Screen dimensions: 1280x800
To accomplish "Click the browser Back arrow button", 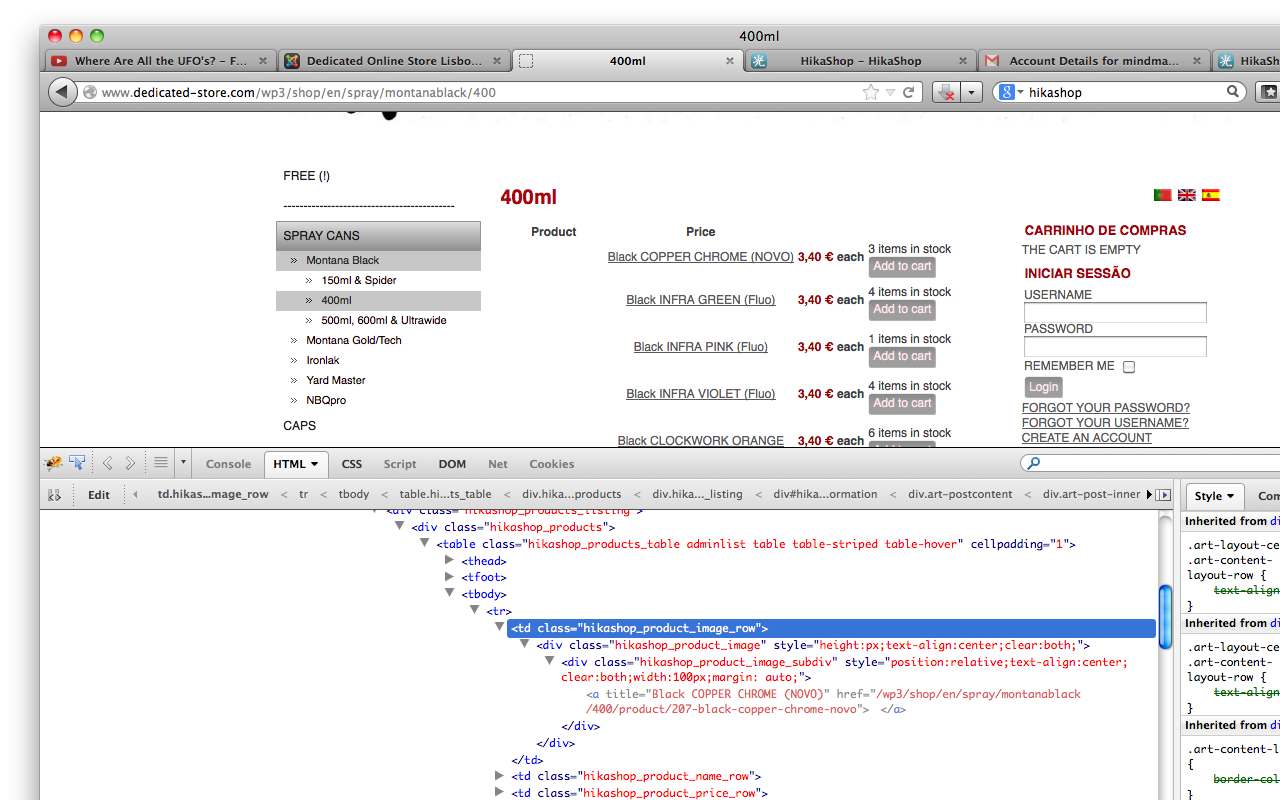I will 62,92.
